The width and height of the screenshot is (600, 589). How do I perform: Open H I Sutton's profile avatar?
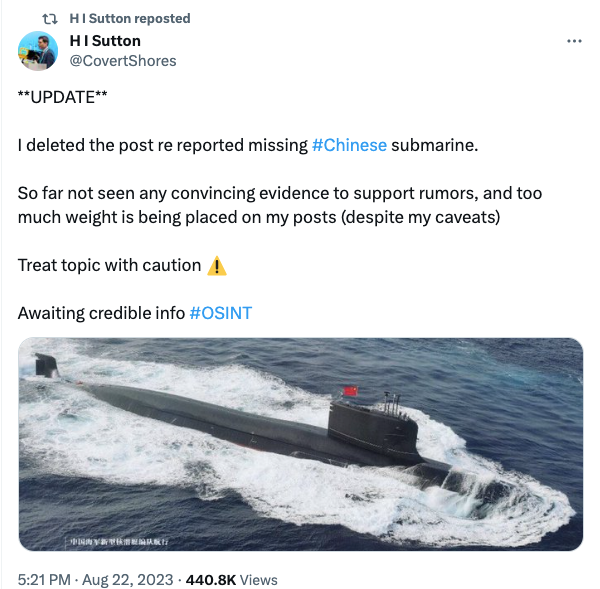point(39,51)
